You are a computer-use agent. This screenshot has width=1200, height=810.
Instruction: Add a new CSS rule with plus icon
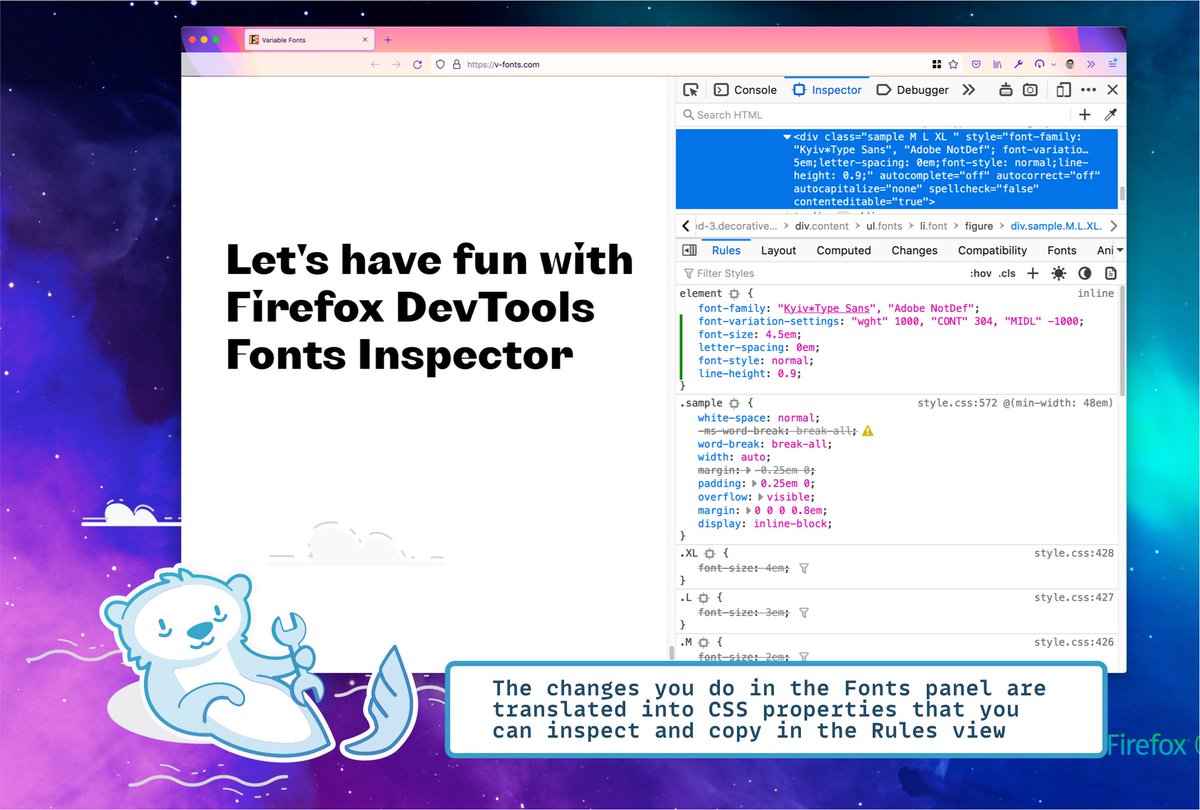point(1032,273)
